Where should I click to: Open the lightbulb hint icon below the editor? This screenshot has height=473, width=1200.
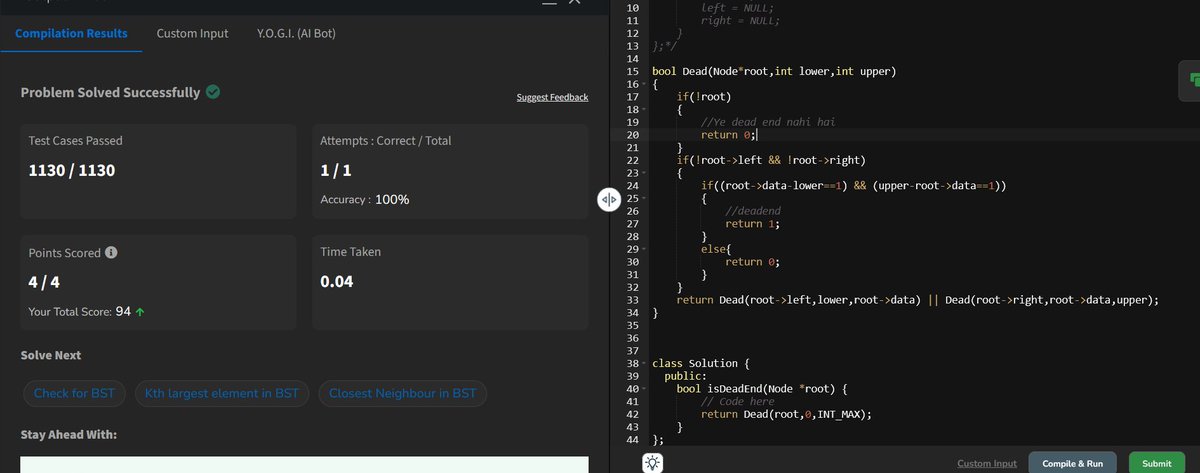651,462
